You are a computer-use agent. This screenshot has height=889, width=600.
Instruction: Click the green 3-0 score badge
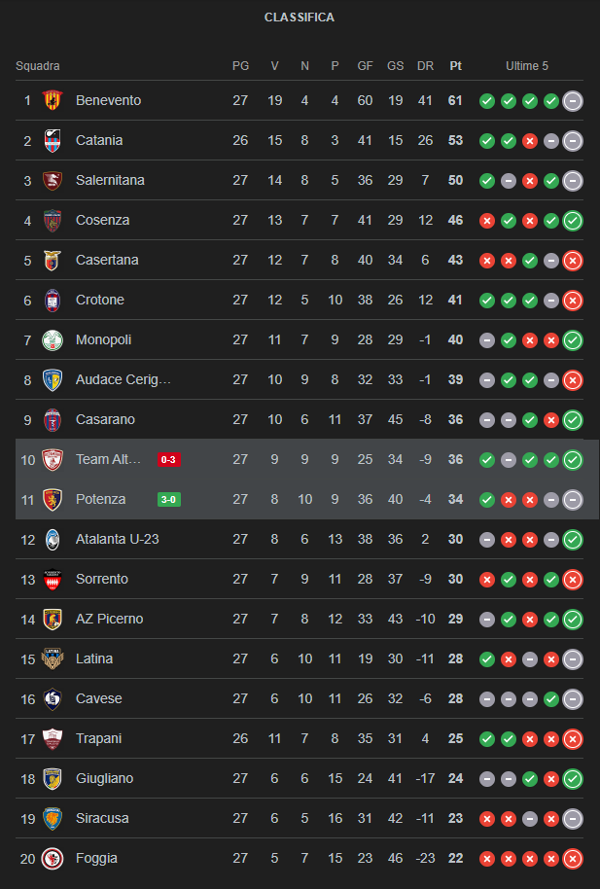click(x=169, y=499)
